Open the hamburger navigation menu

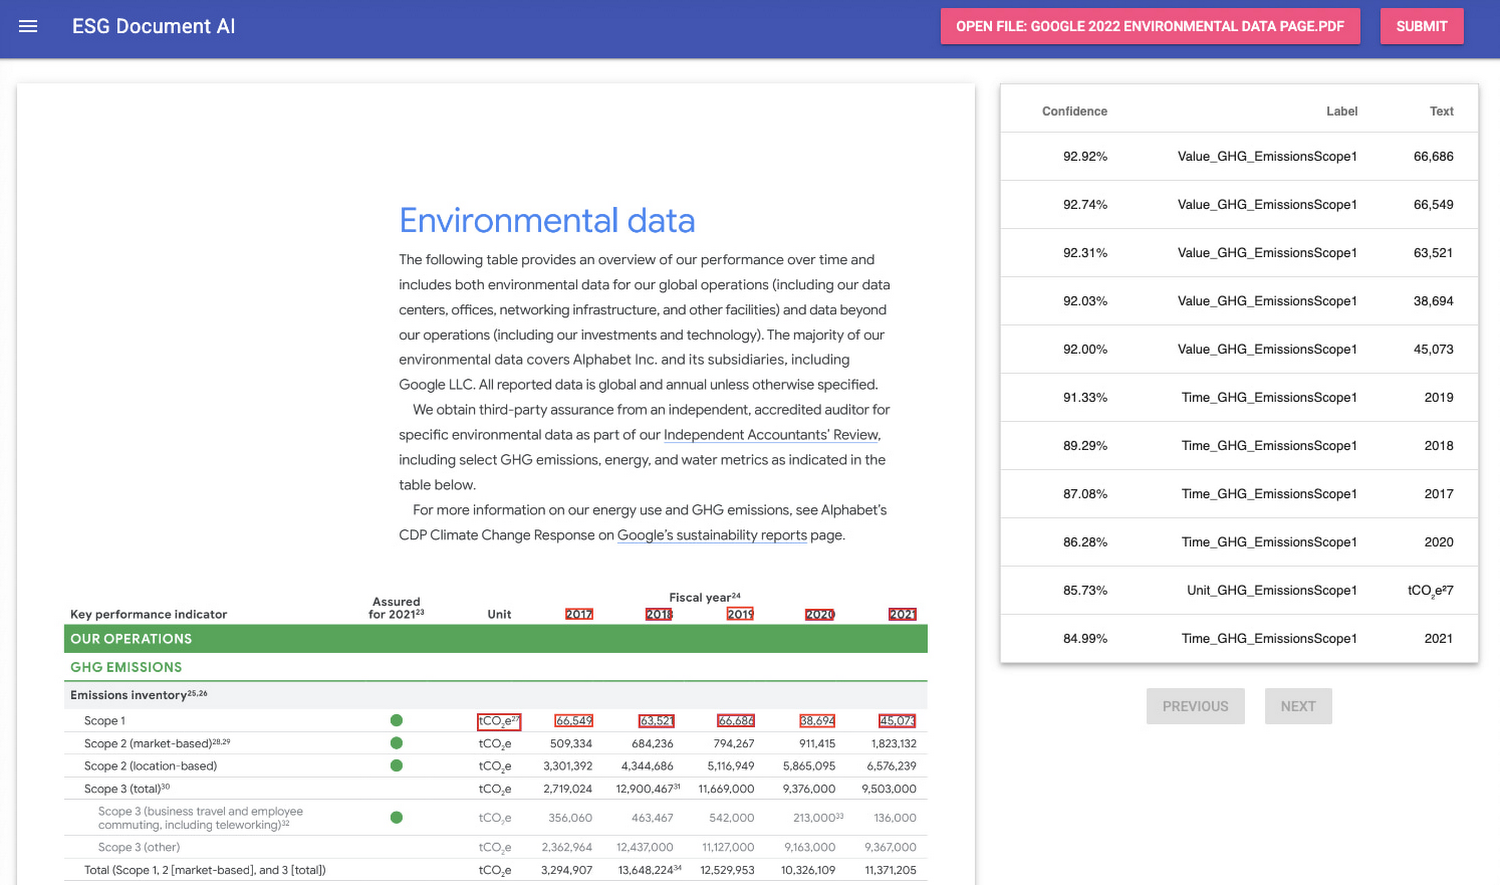(28, 26)
